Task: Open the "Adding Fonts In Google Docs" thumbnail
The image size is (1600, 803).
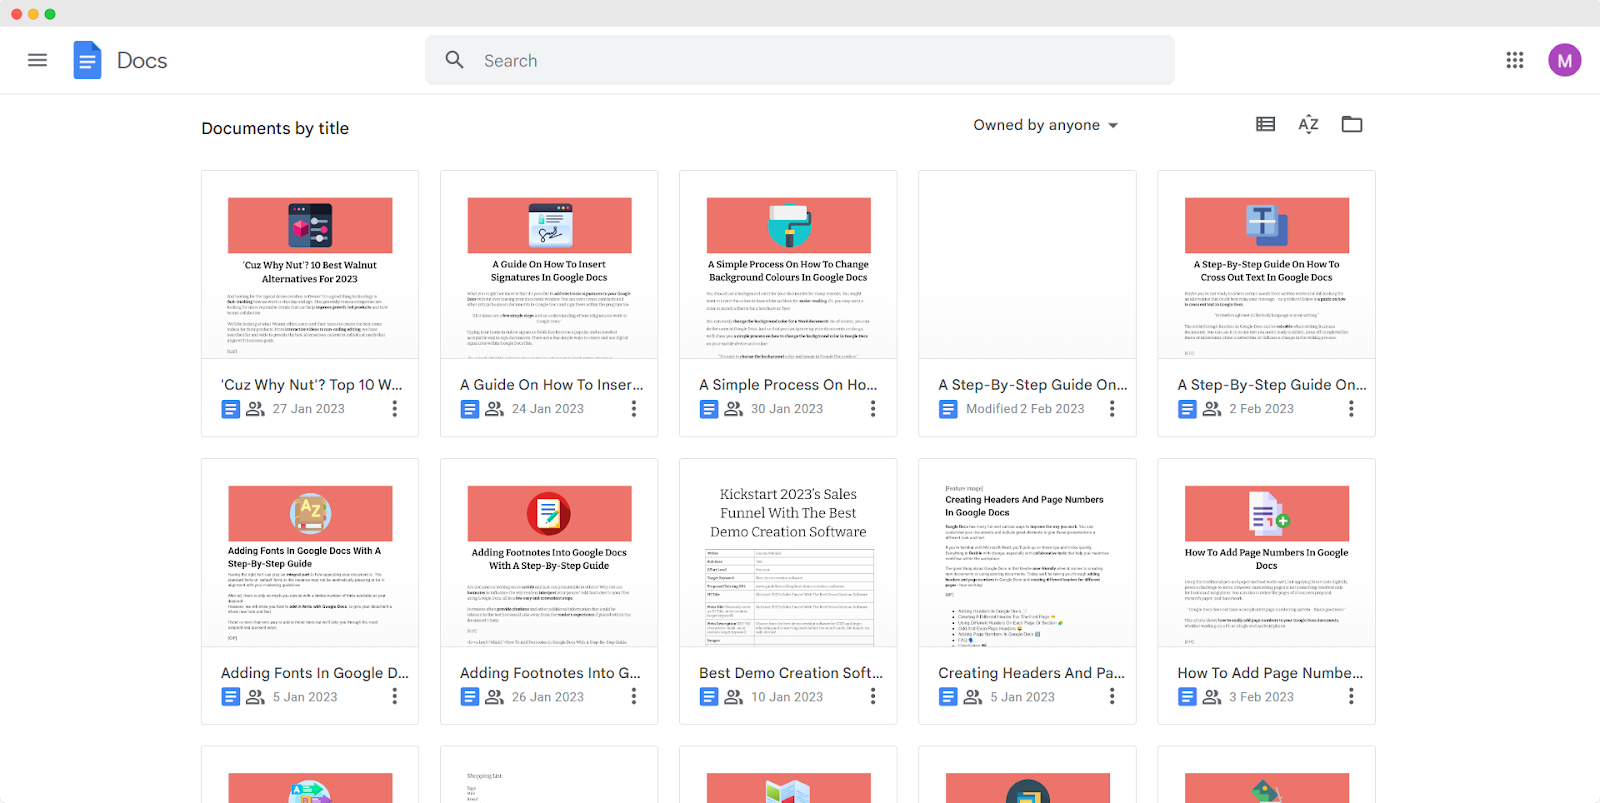Action: [x=310, y=553]
